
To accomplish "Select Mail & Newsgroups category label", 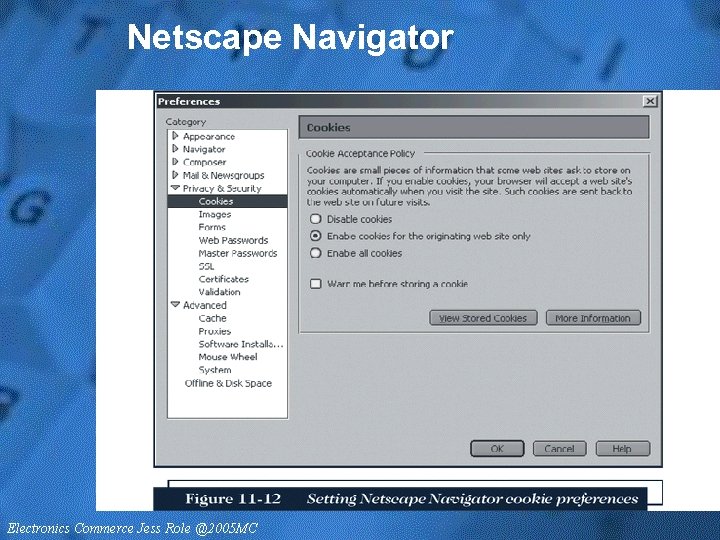I will click(x=224, y=175).
